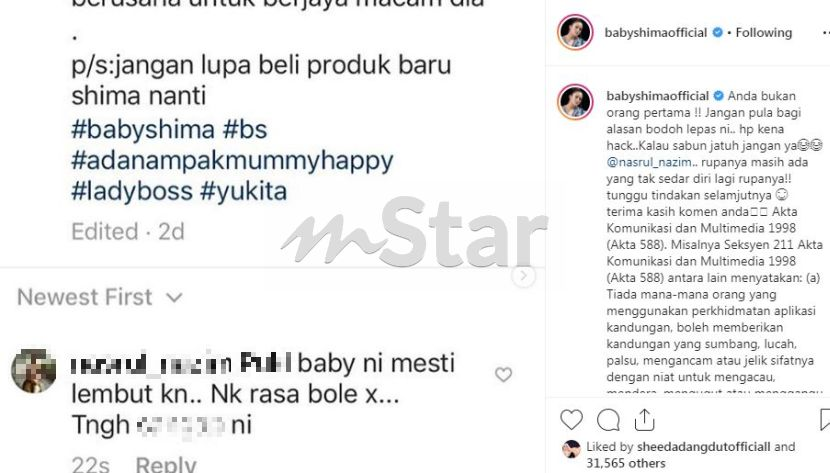This screenshot has width=830, height=473.
Task: Click babyshimaofficial header profile picture
Action: point(575,32)
